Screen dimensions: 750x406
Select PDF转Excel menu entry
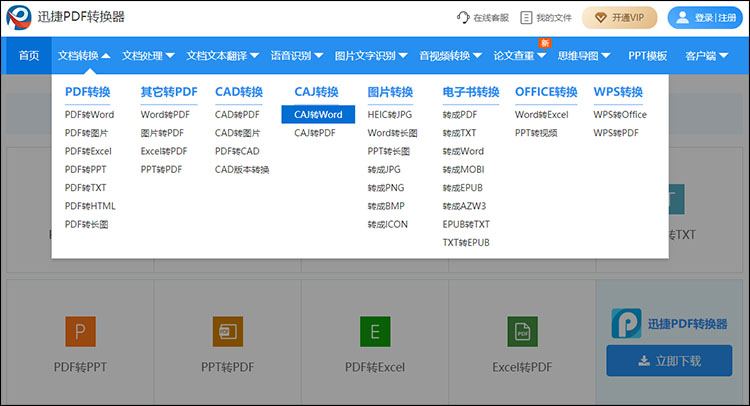pyautogui.click(x=88, y=151)
